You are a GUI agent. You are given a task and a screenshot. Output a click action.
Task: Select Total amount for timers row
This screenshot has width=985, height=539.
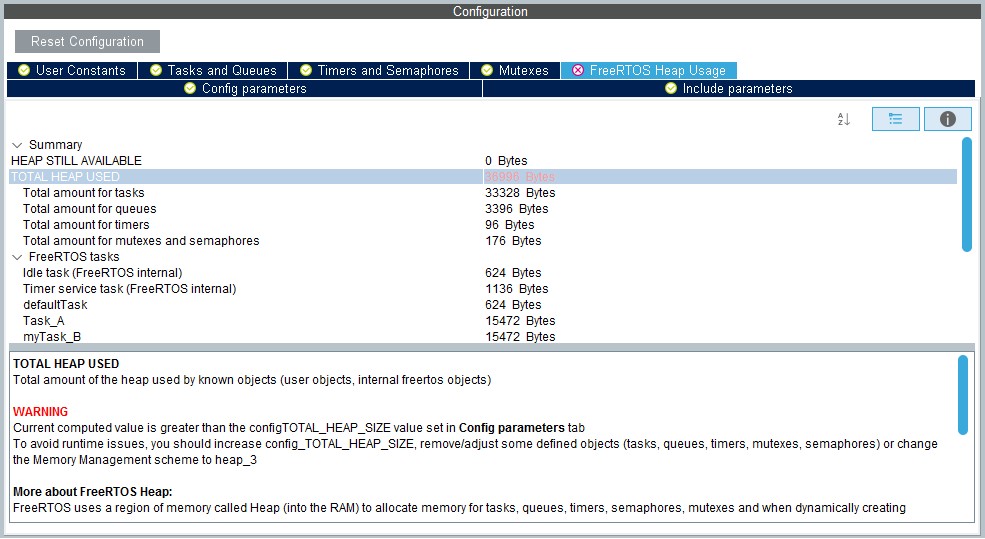tap(483, 225)
